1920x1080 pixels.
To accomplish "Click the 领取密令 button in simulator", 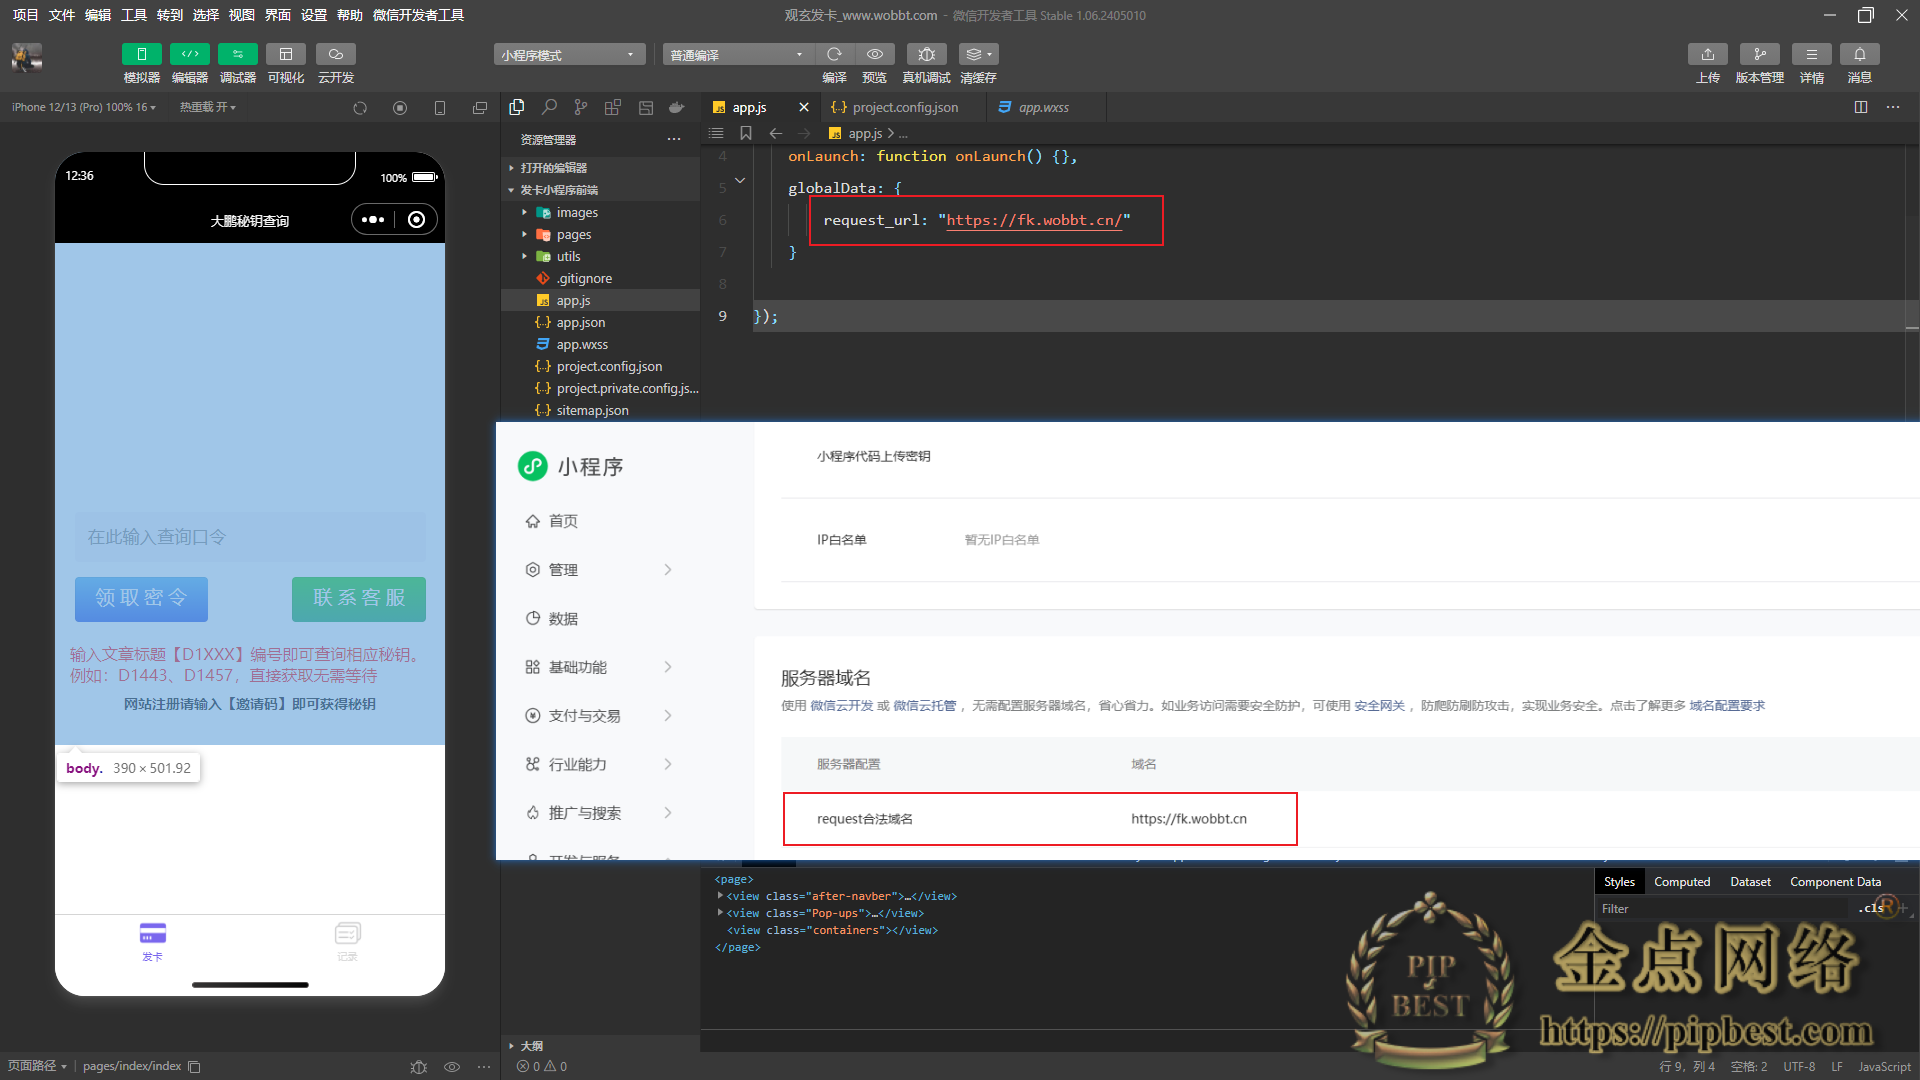I will tap(141, 598).
